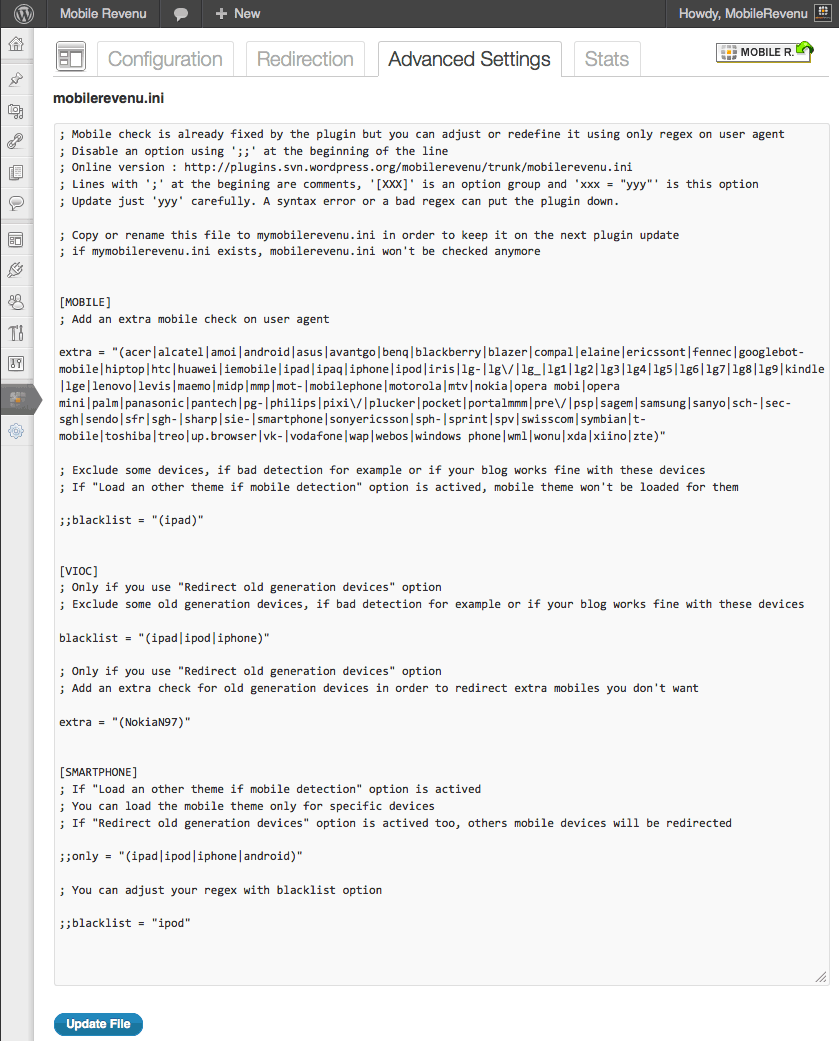Open the Appearance icon in sidebar
The image size is (839, 1041).
(17, 240)
